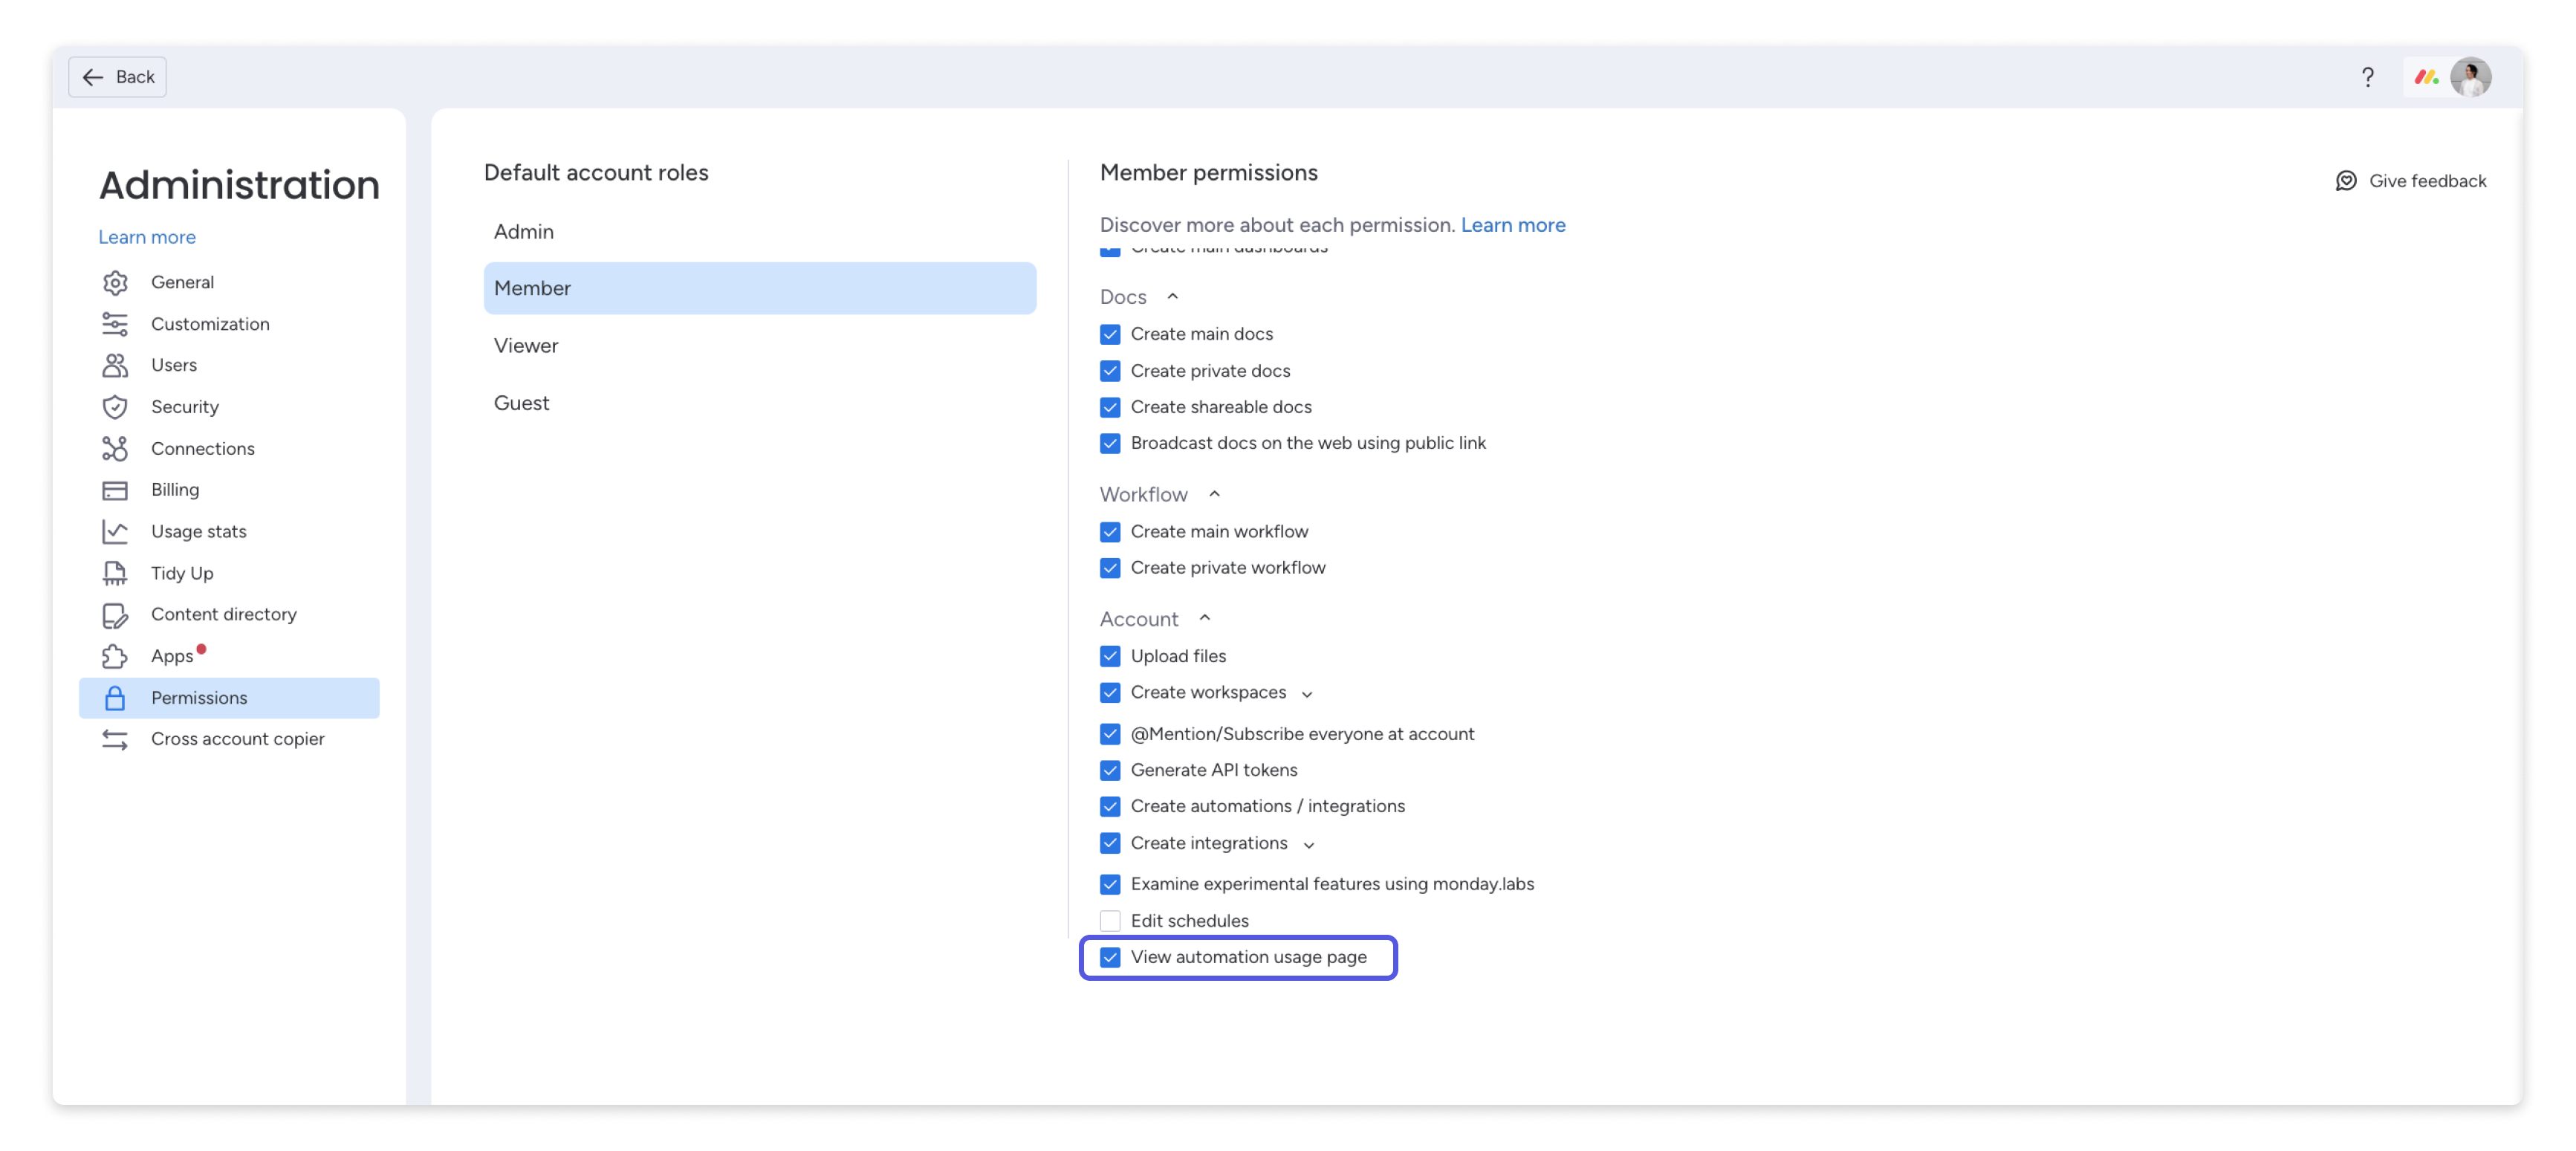The image size is (2576, 1151).
Task: Open the profile avatar menu
Action: coord(2470,77)
